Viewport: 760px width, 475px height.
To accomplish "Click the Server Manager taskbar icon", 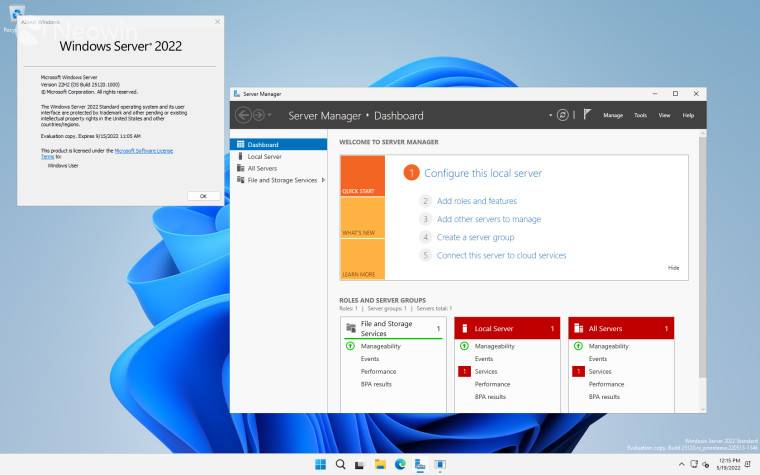I will click(x=420, y=464).
